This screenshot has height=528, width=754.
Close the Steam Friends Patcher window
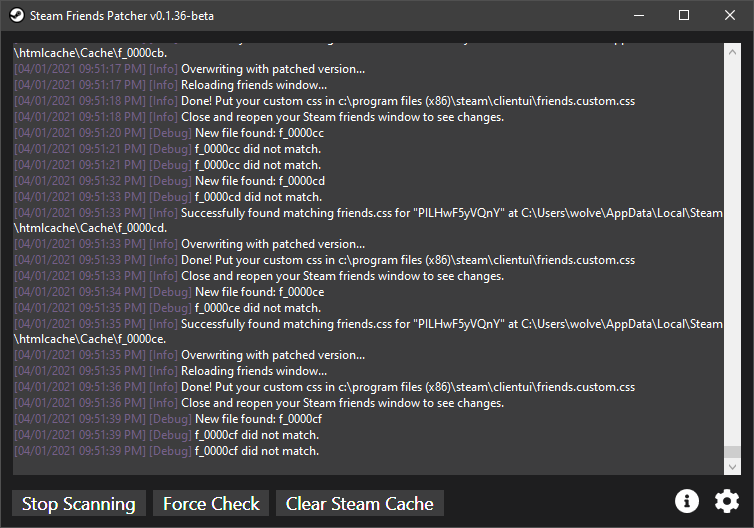[730, 15]
